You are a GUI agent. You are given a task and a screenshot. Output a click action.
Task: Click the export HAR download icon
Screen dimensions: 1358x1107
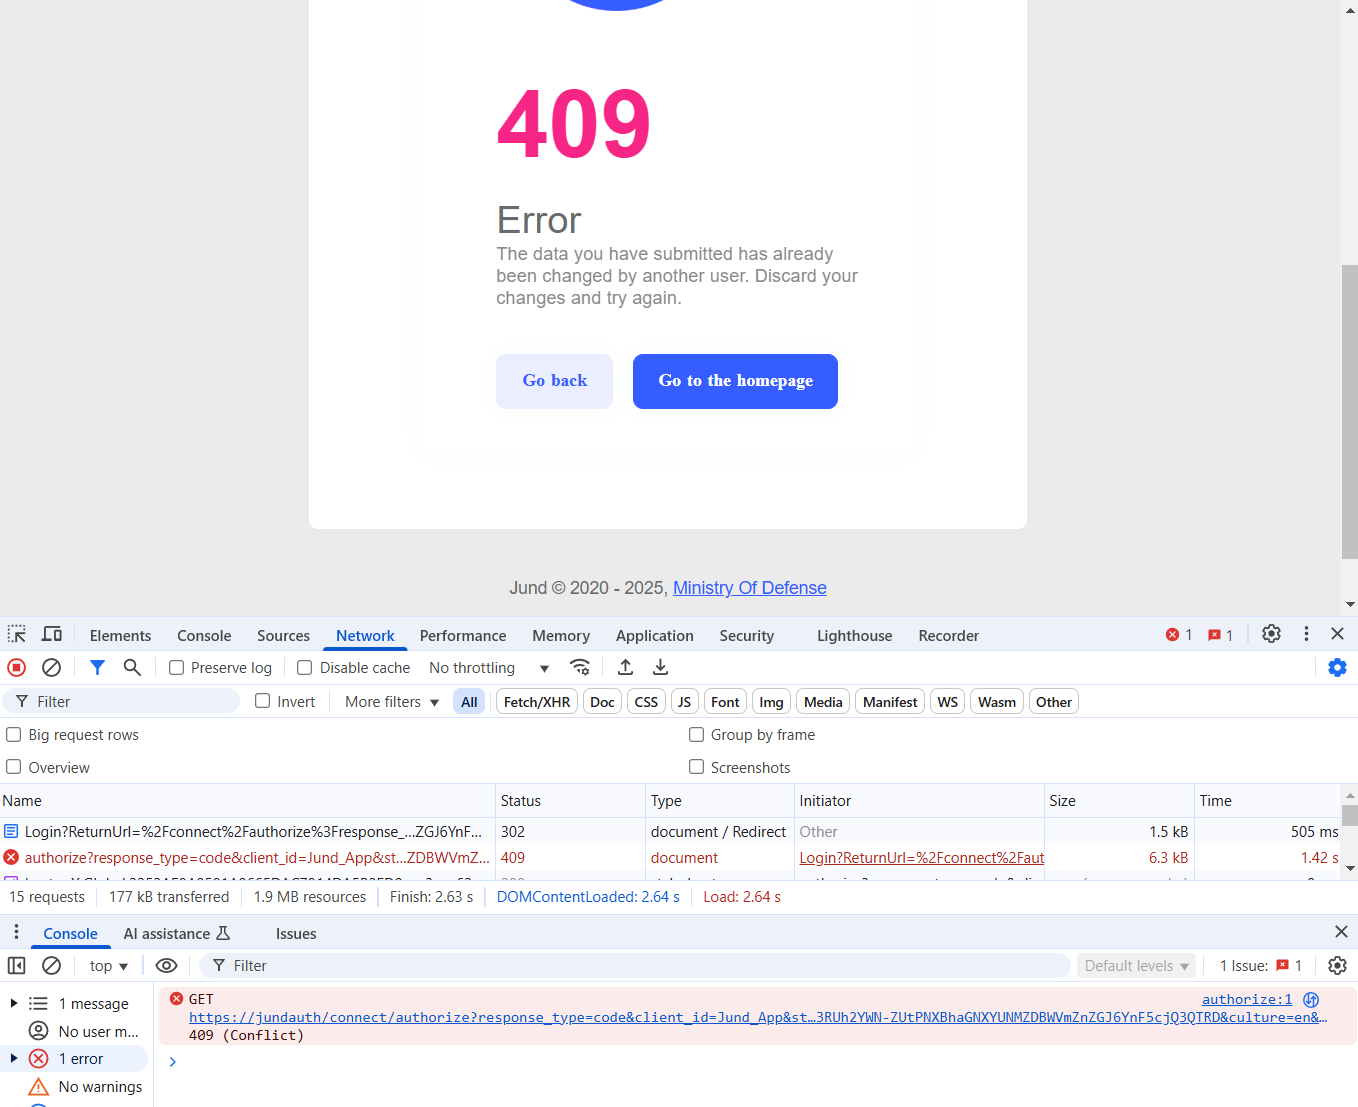660,667
